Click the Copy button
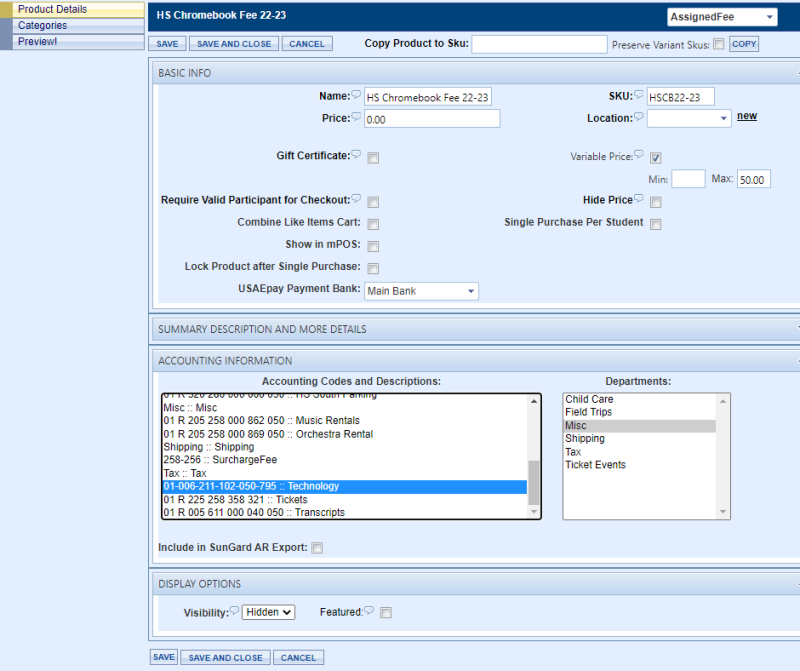Viewport: 800px width, 671px height. tap(744, 44)
